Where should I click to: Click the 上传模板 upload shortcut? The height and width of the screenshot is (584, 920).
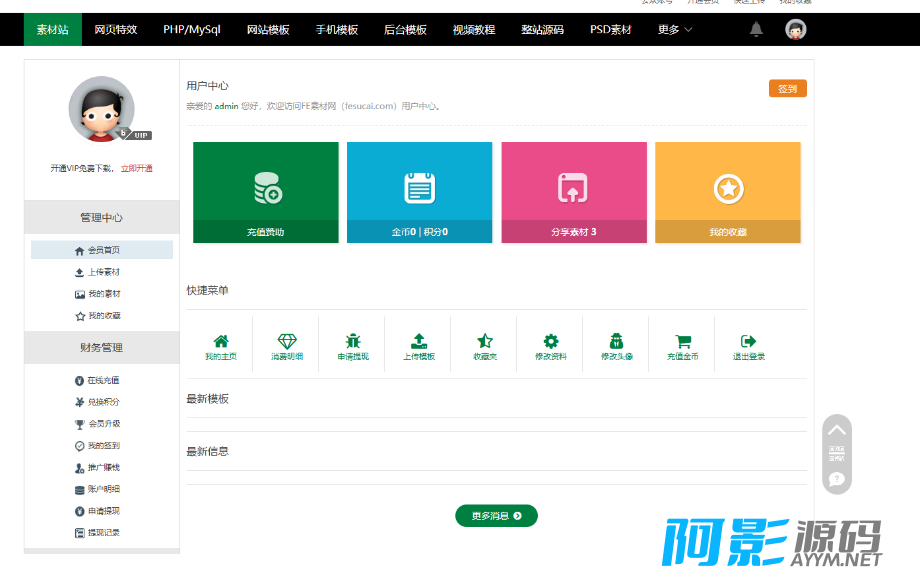419,346
